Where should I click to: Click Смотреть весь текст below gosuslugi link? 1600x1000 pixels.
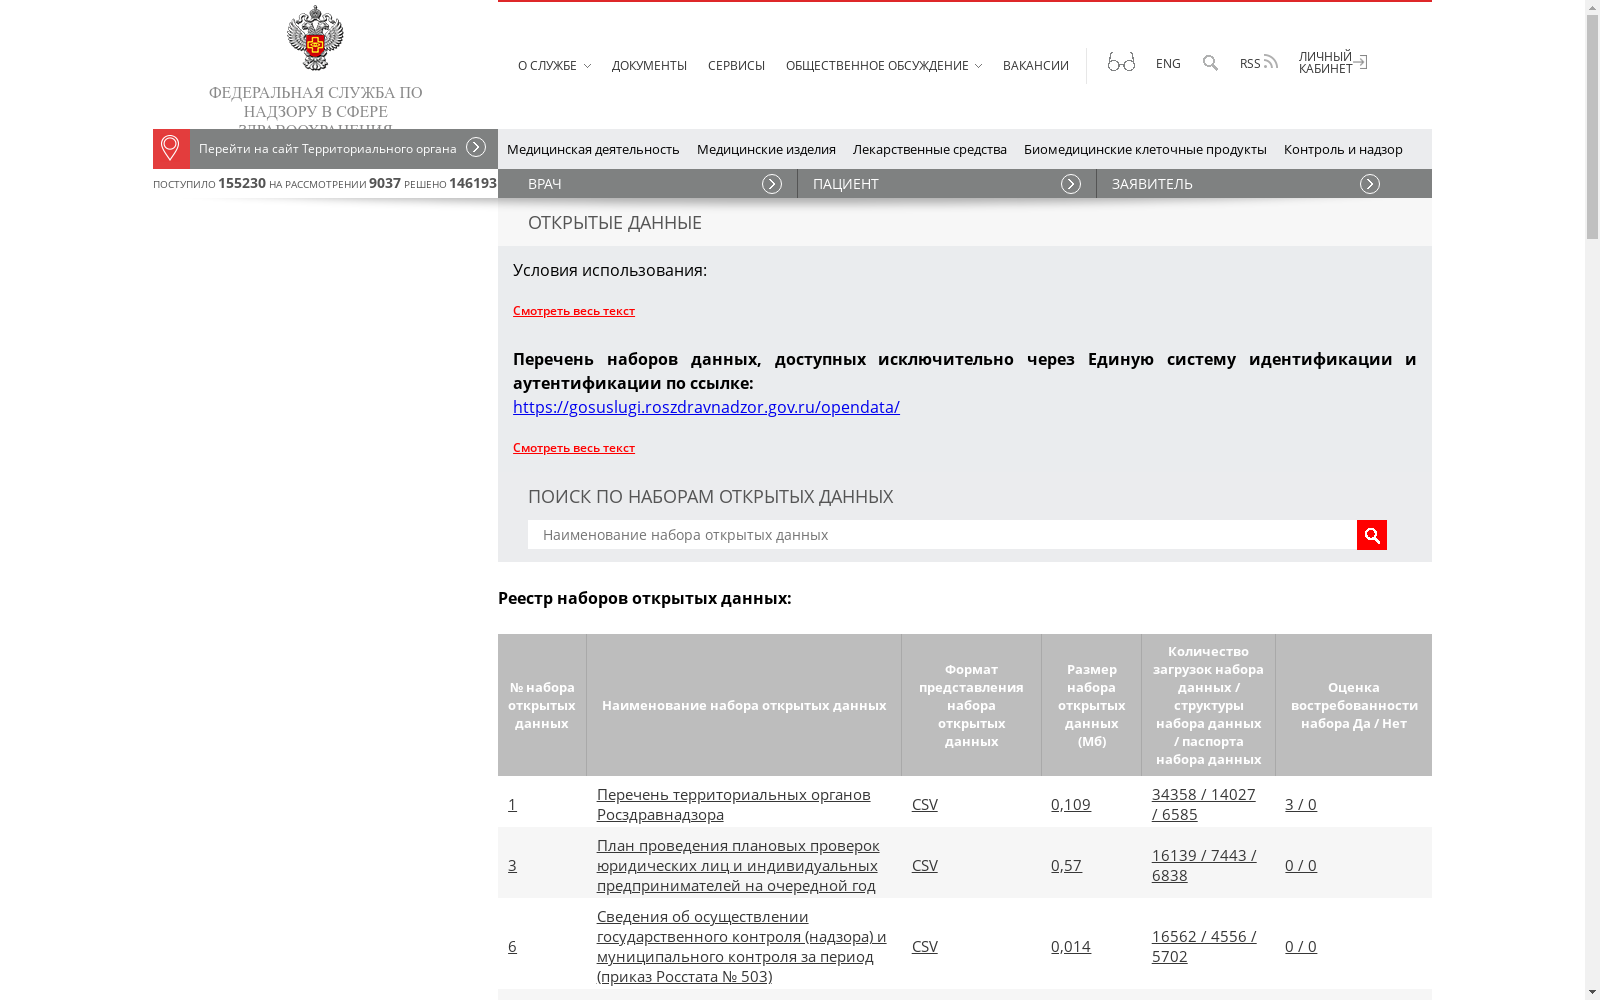pos(574,448)
